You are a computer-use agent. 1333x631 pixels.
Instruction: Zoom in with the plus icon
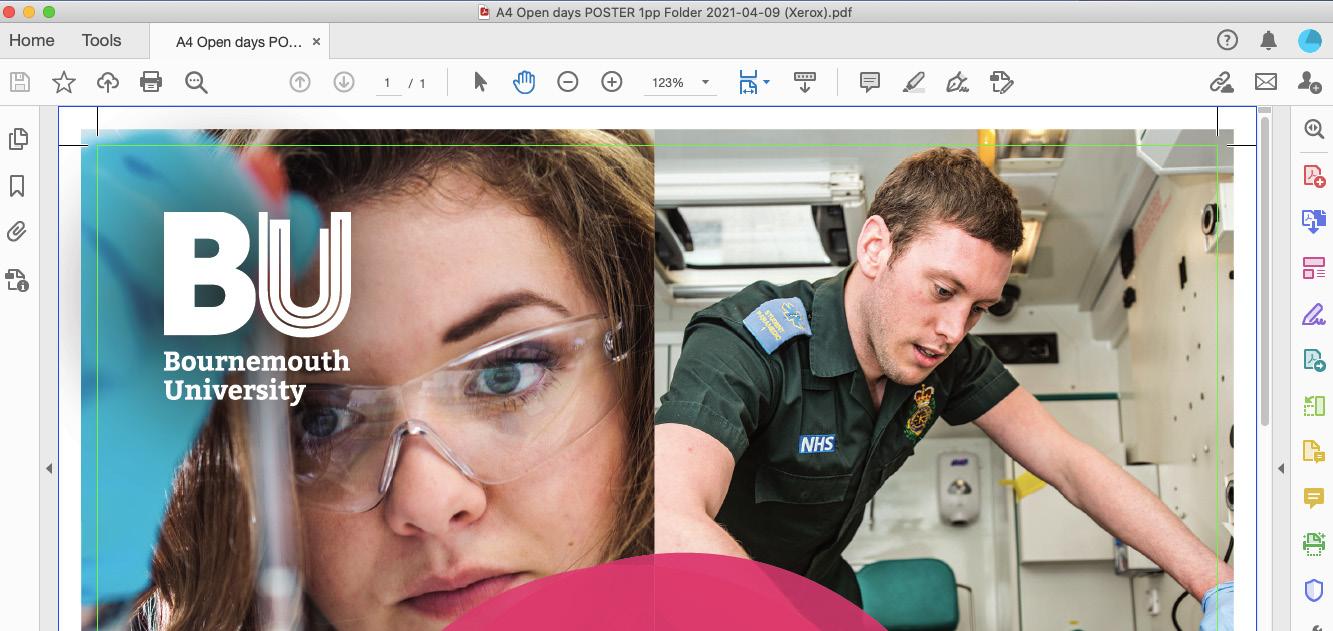(612, 82)
